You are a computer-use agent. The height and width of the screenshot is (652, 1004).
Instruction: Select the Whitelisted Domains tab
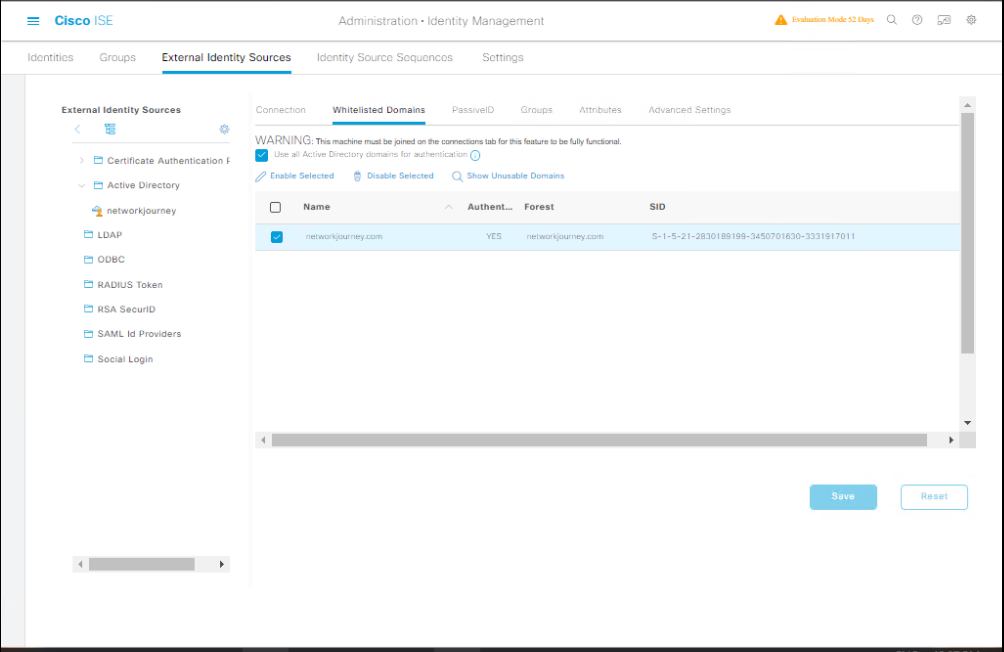tap(378, 110)
